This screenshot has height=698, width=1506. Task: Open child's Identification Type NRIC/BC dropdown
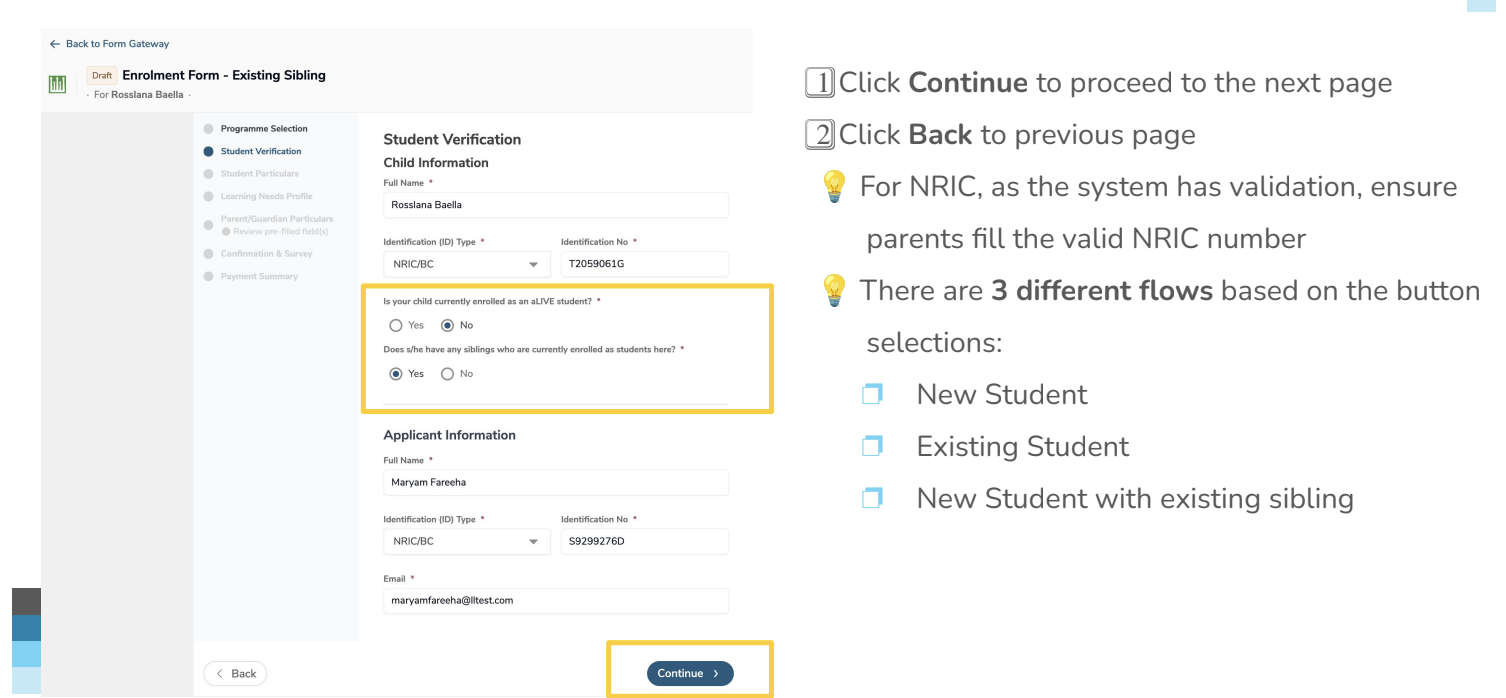[467, 265]
